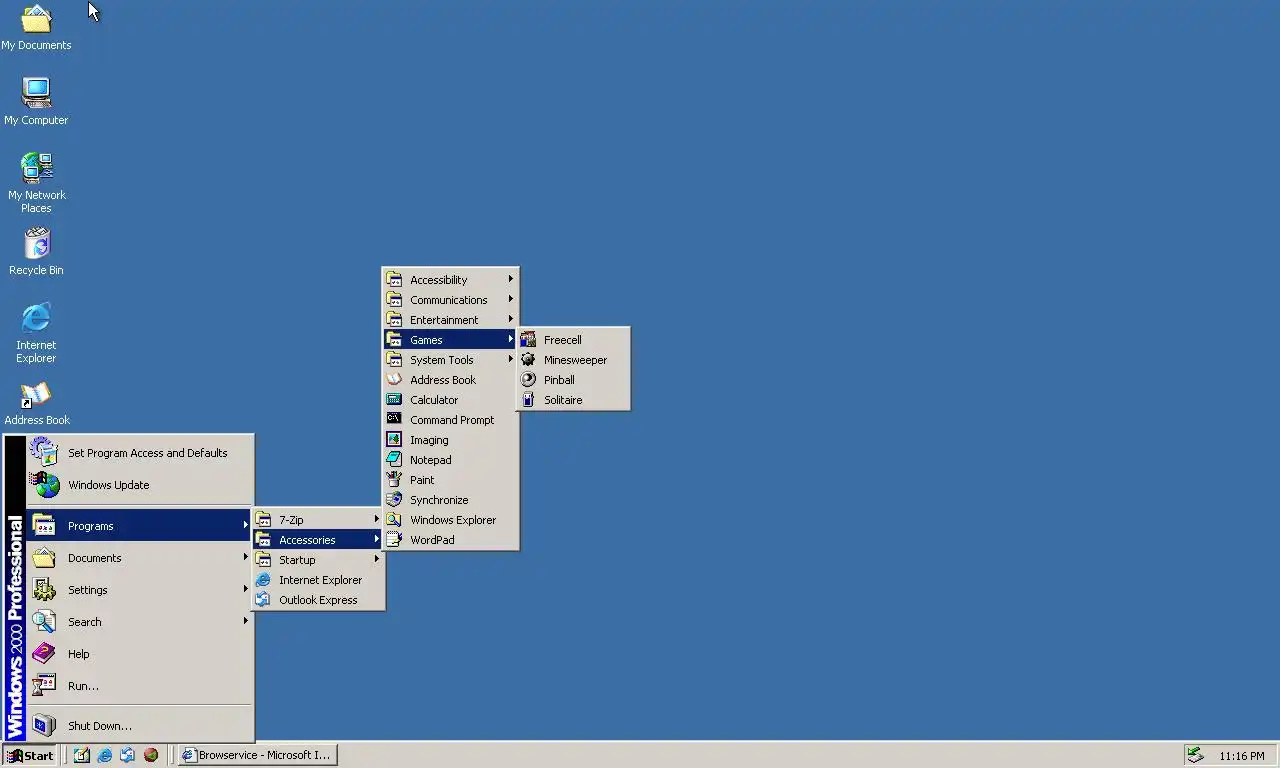Expand the 7-Zip submenu arrow
Image resolution: width=1280 pixels, height=768 pixels.
(377, 520)
